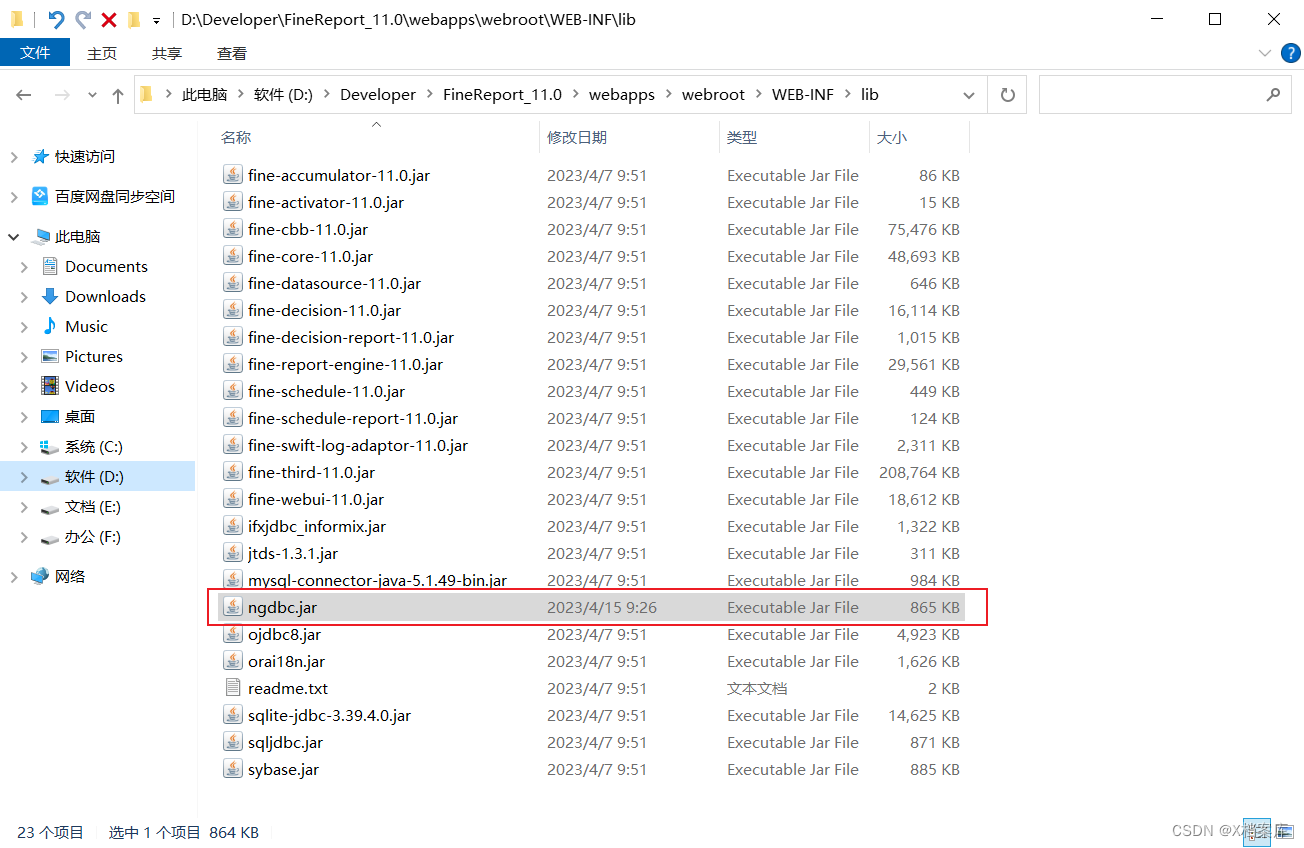The height and width of the screenshot is (848, 1304).
Task: Open the recent locations dropdown arrow
Action: click(x=92, y=95)
